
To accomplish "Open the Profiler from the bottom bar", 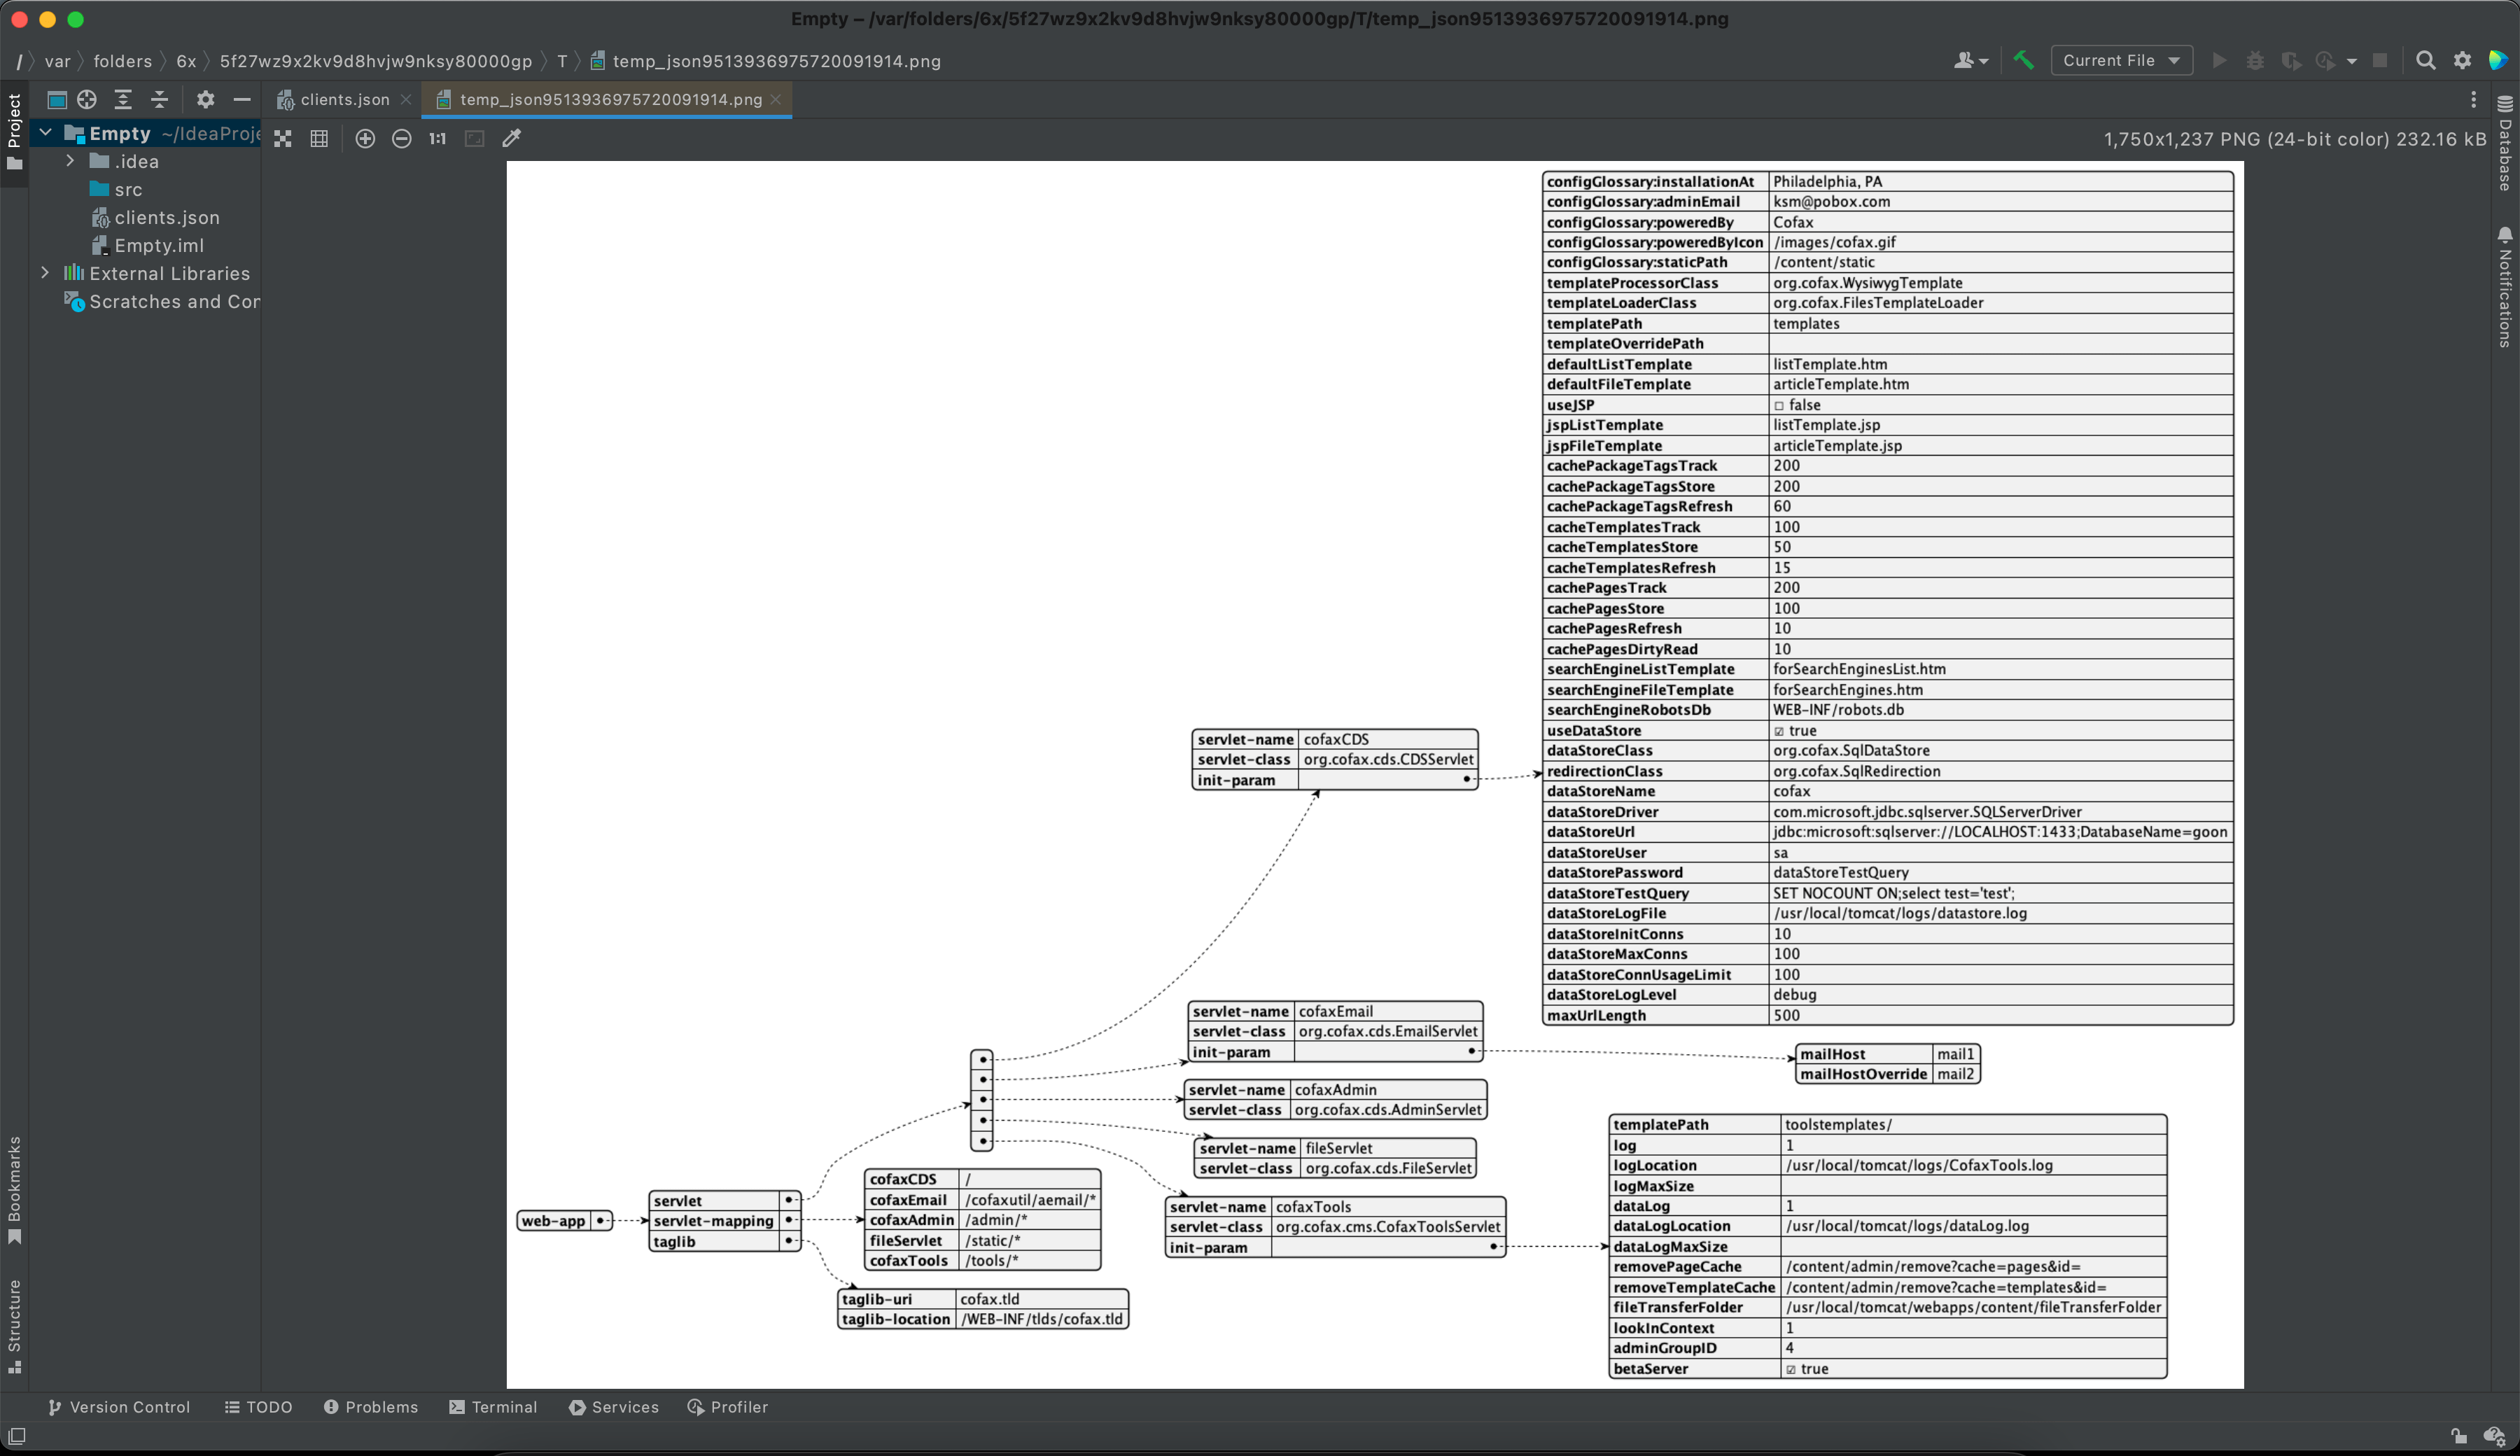I will (x=729, y=1407).
